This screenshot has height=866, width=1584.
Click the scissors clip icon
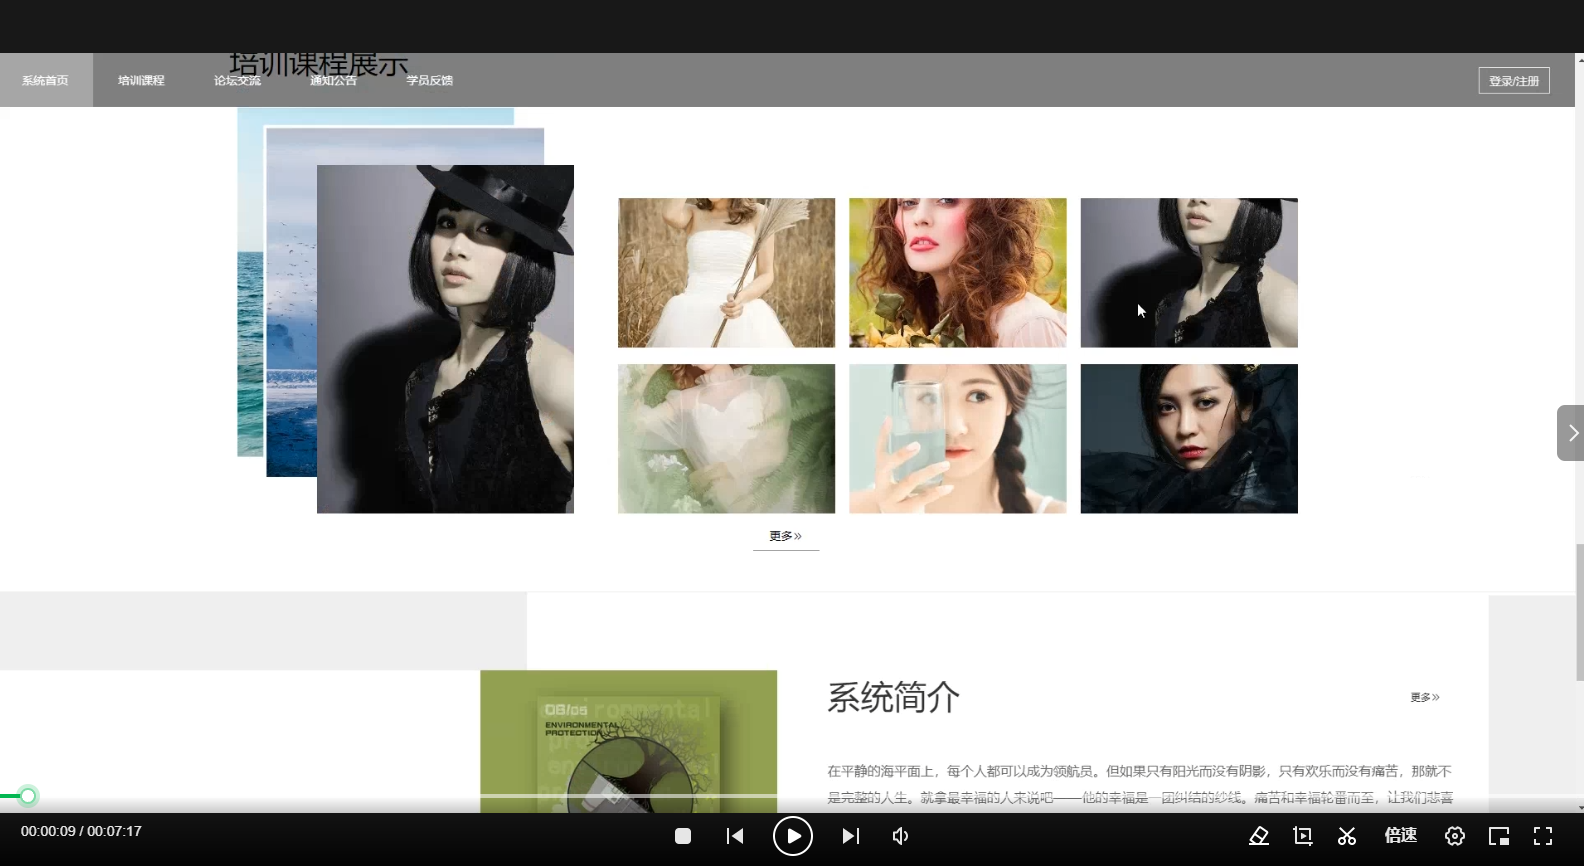click(x=1347, y=836)
